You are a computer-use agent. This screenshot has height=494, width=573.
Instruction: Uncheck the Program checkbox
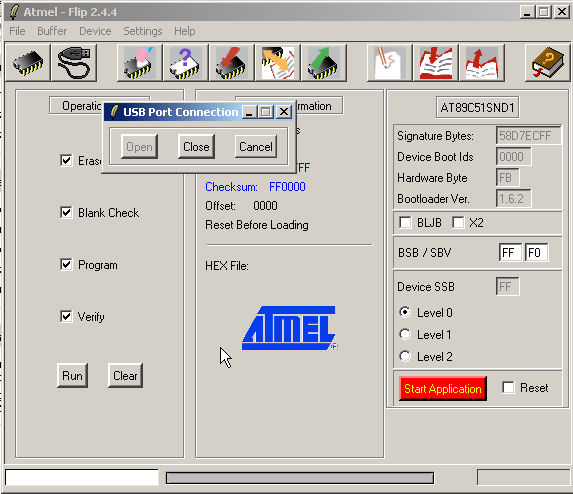point(66,264)
